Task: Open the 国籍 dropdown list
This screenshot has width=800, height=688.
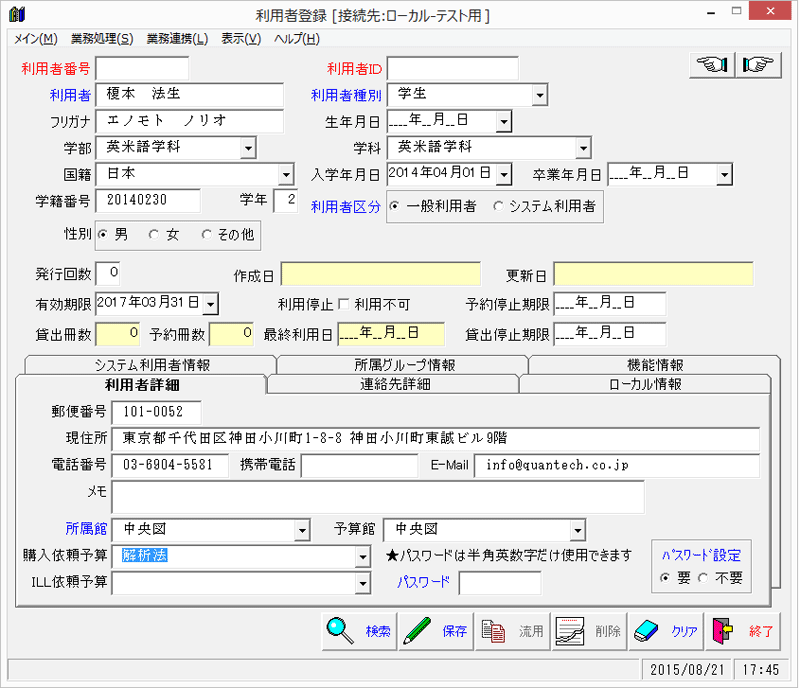Action: point(286,175)
